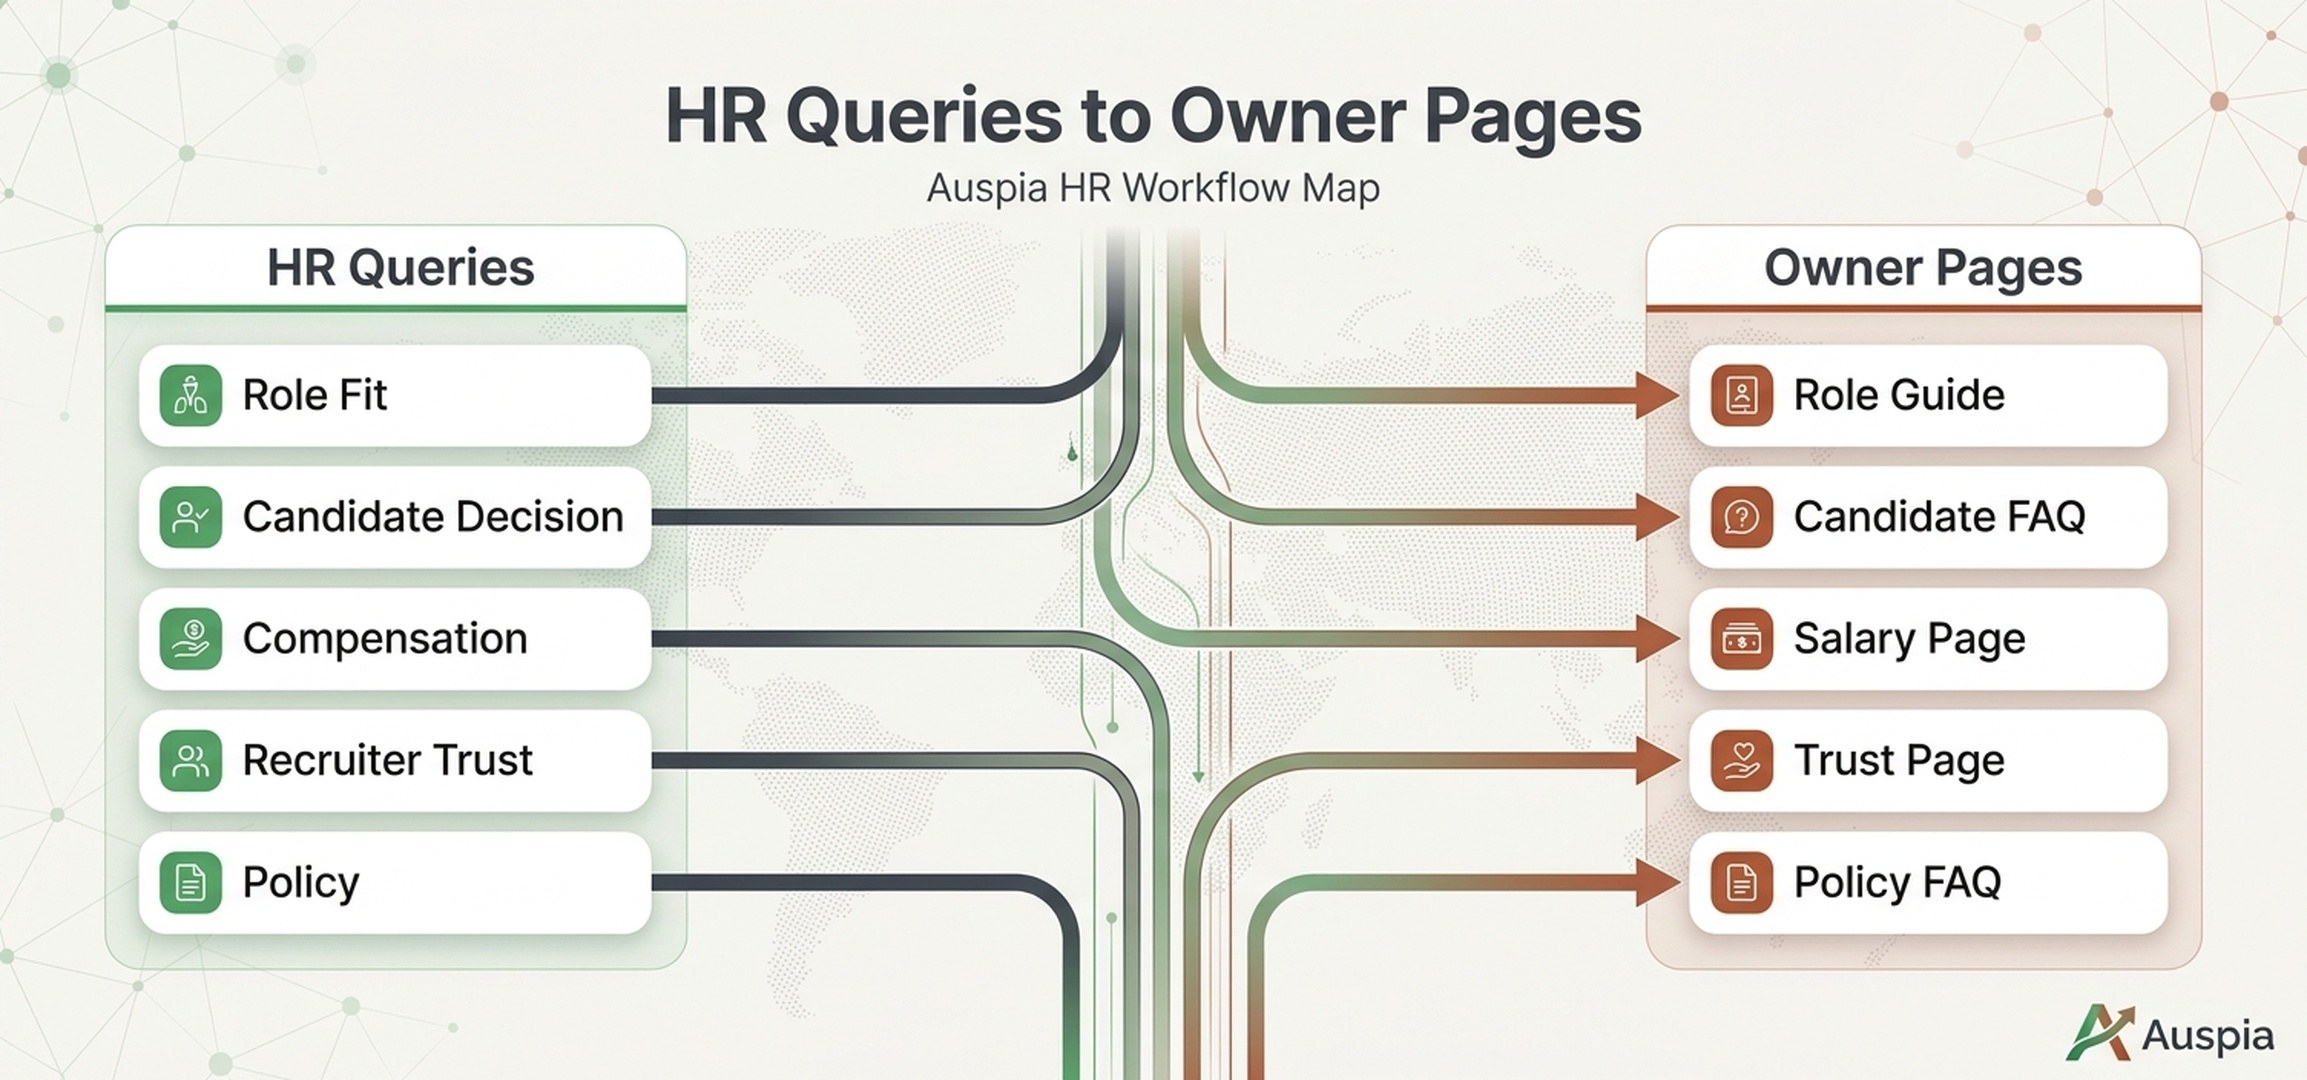Click the arrowhead pointing to Candidate FAQ
2307x1080 pixels.
(1658, 517)
